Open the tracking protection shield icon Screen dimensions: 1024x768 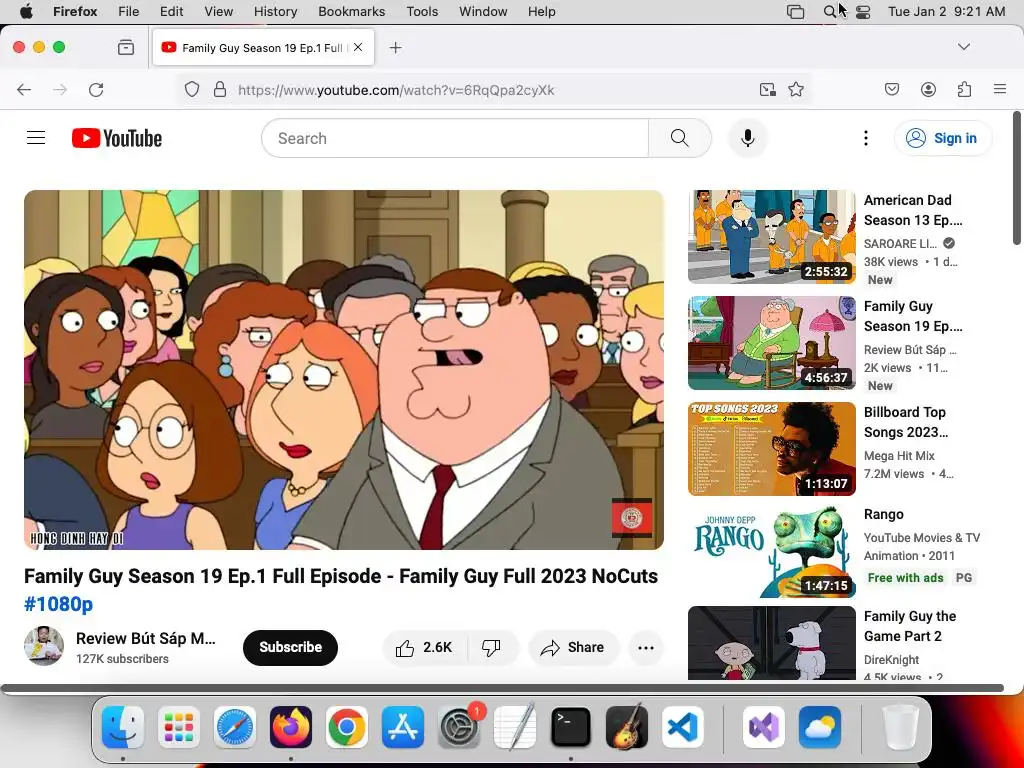point(191,89)
